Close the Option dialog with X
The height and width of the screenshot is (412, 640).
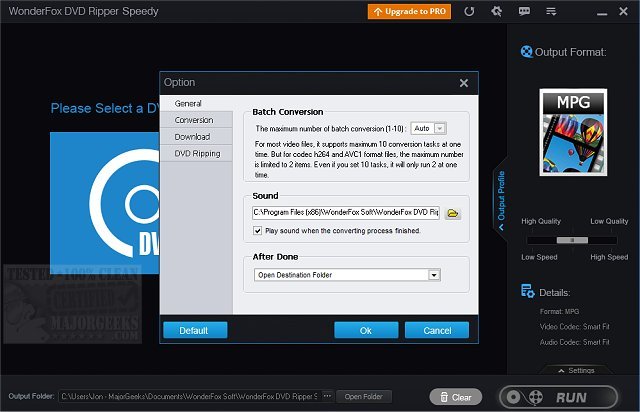coord(464,83)
